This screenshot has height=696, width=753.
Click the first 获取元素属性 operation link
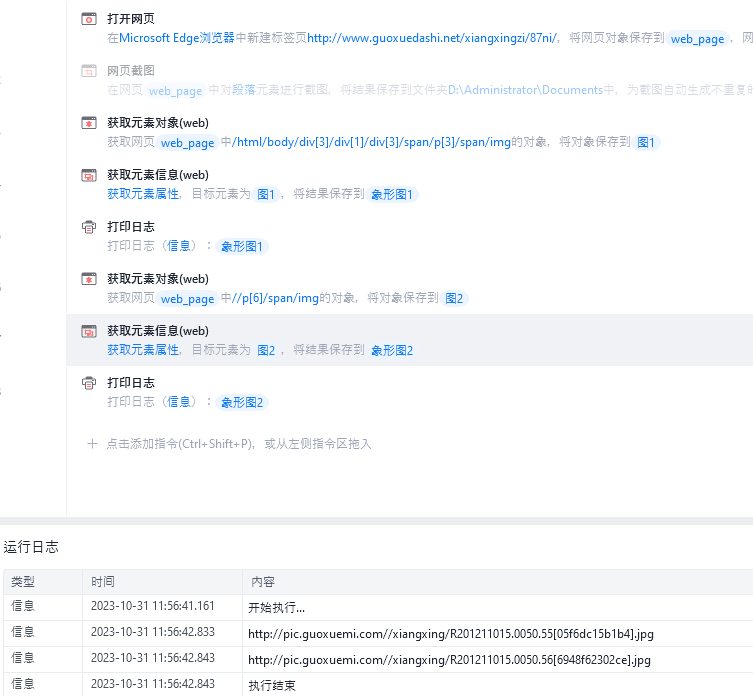pos(143,194)
